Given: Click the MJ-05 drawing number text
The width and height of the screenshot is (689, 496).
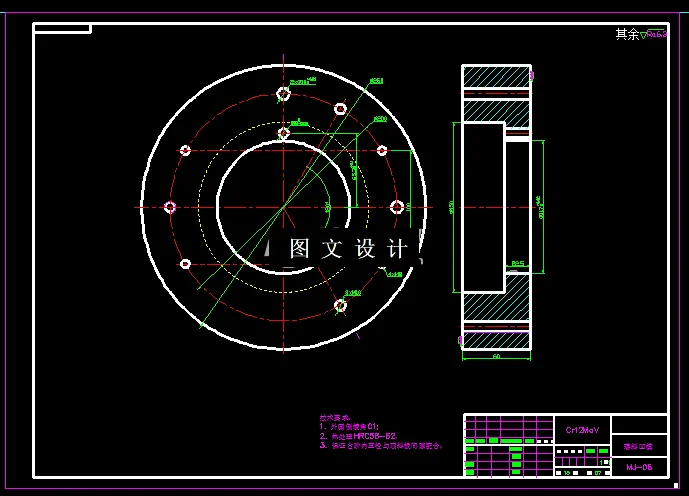Looking at the screenshot, I should click(639, 467).
